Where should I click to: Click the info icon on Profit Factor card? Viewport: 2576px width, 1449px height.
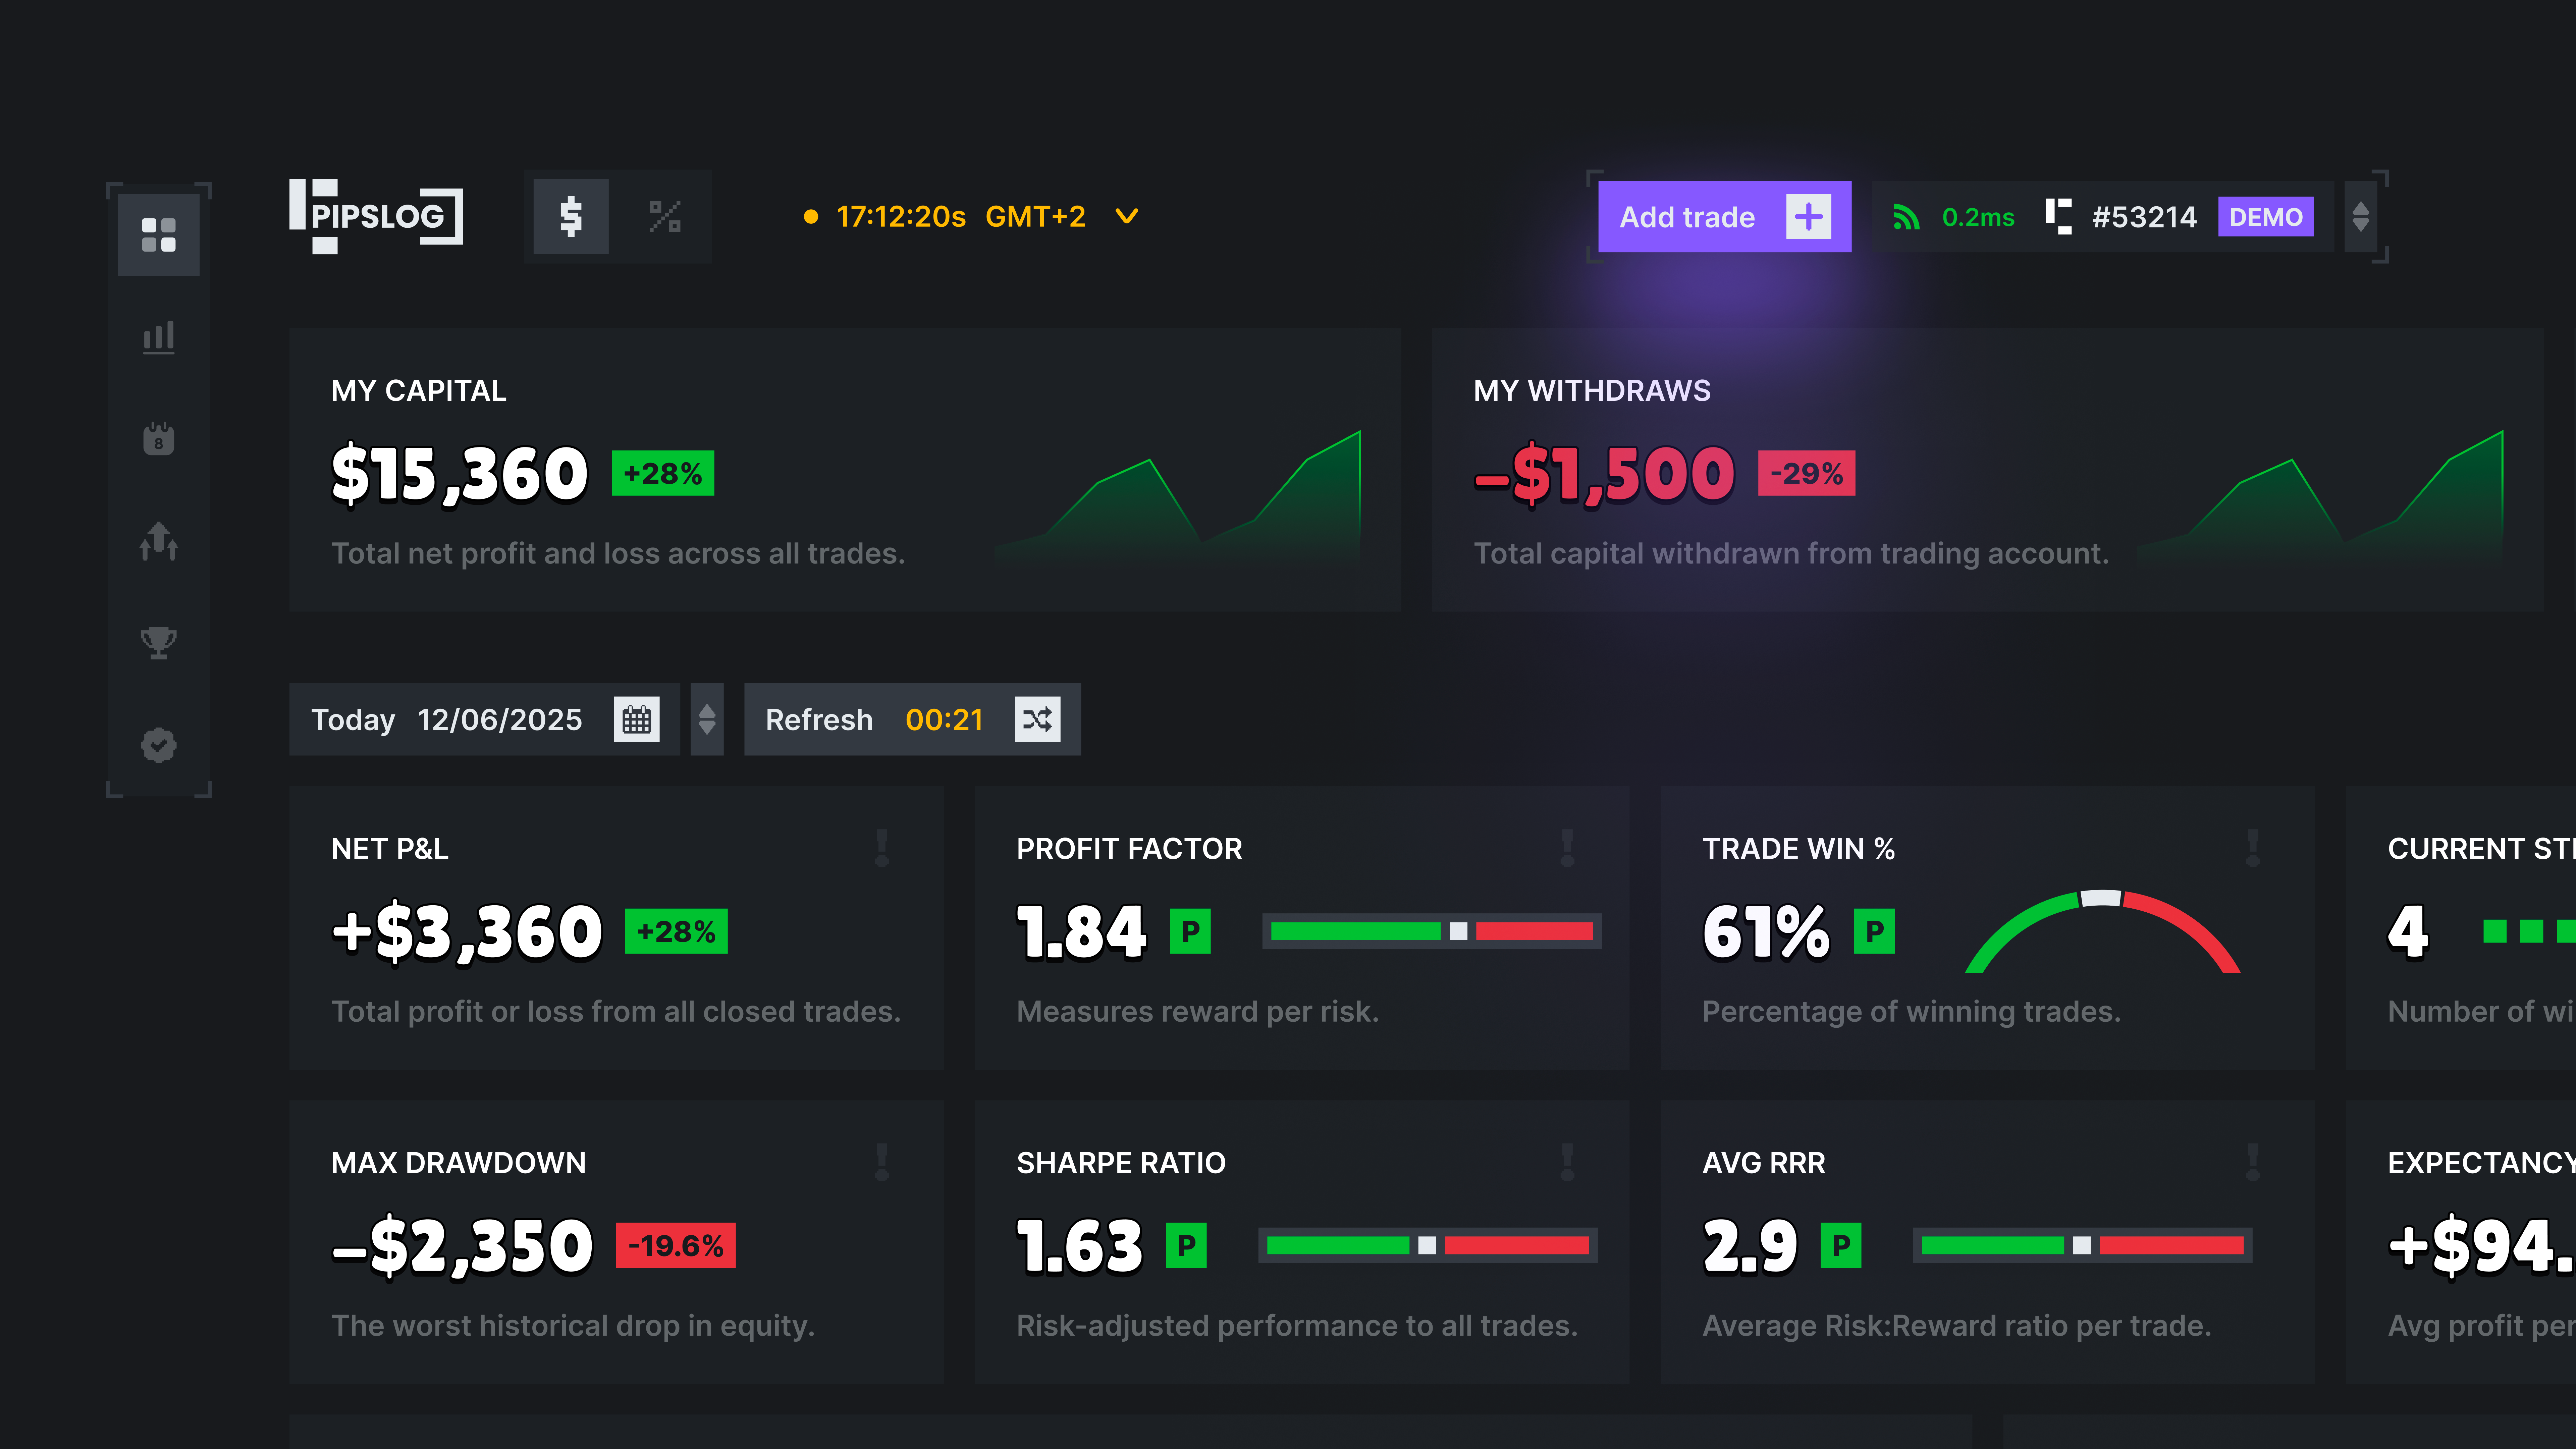click(x=1567, y=848)
